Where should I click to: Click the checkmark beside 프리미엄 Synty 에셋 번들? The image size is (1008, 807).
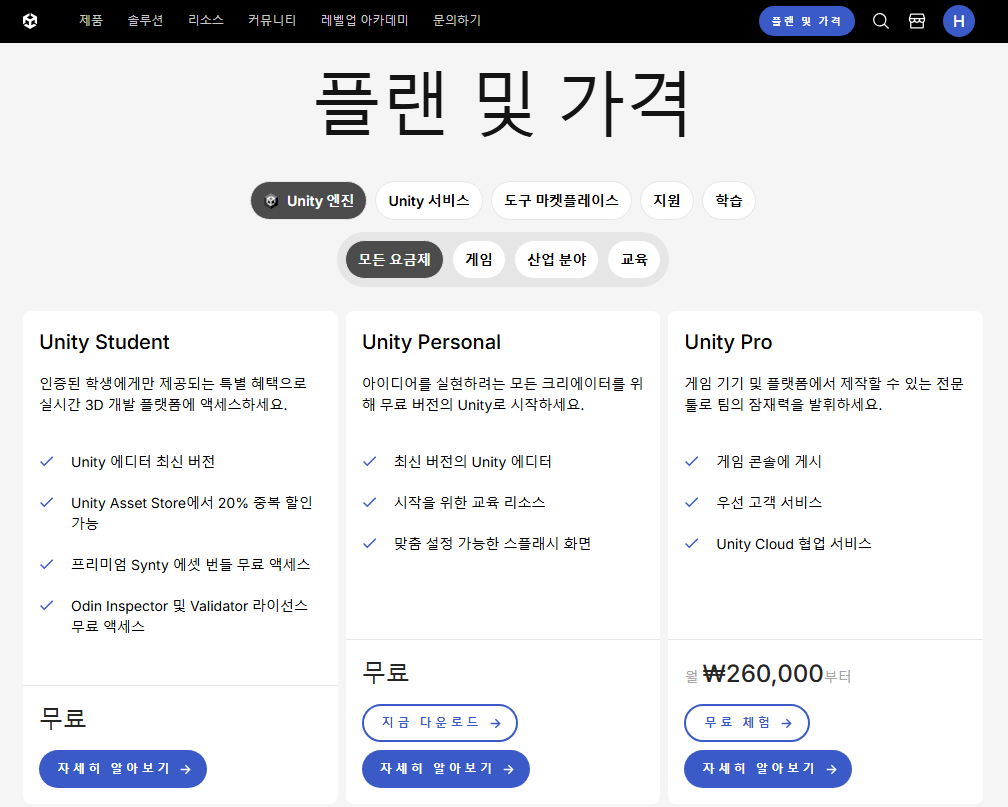[47, 565]
